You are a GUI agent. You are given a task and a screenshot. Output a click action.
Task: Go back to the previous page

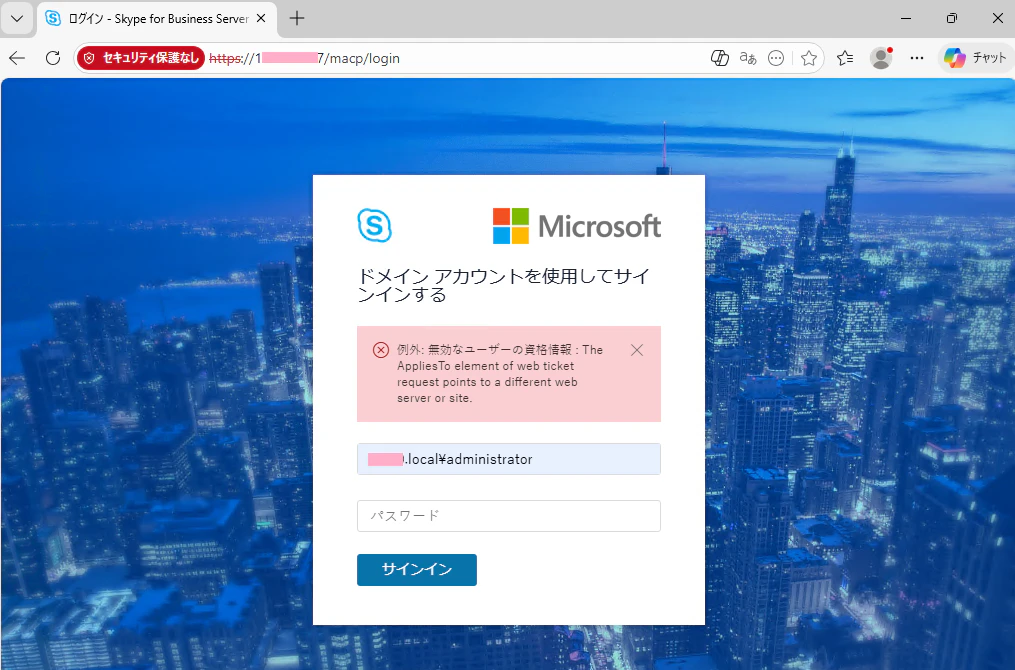(17, 58)
